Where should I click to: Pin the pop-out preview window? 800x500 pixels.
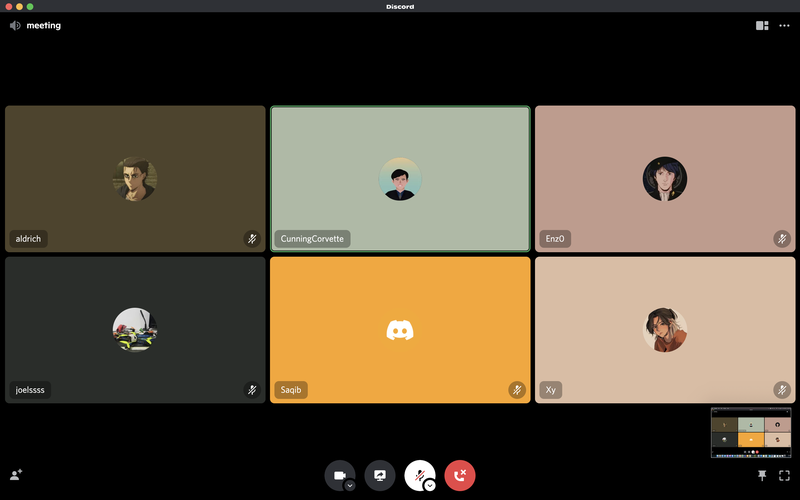pyautogui.click(x=763, y=476)
